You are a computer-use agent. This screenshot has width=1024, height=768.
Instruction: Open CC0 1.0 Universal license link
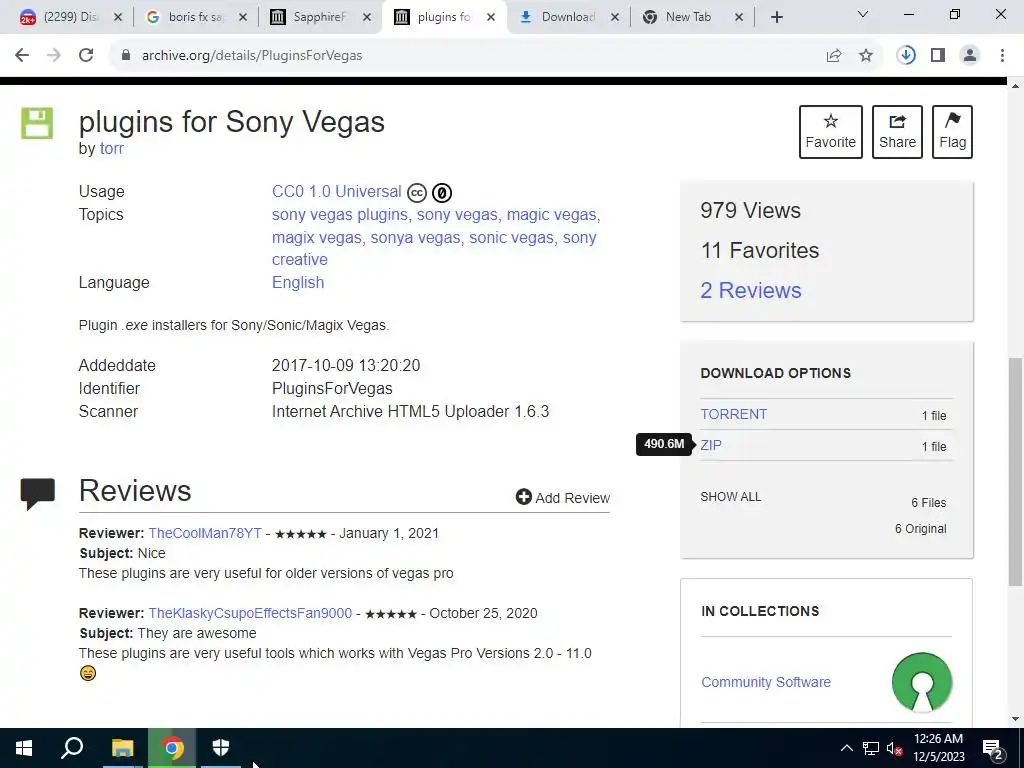[x=336, y=191]
